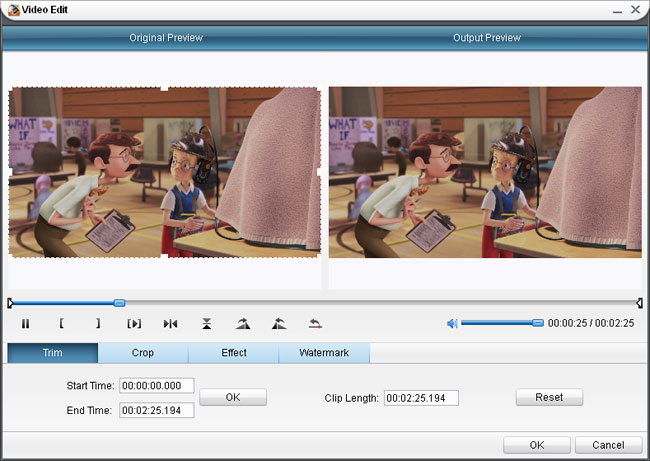Click the Output Preview video frame
650x461 pixels.
tap(485, 172)
